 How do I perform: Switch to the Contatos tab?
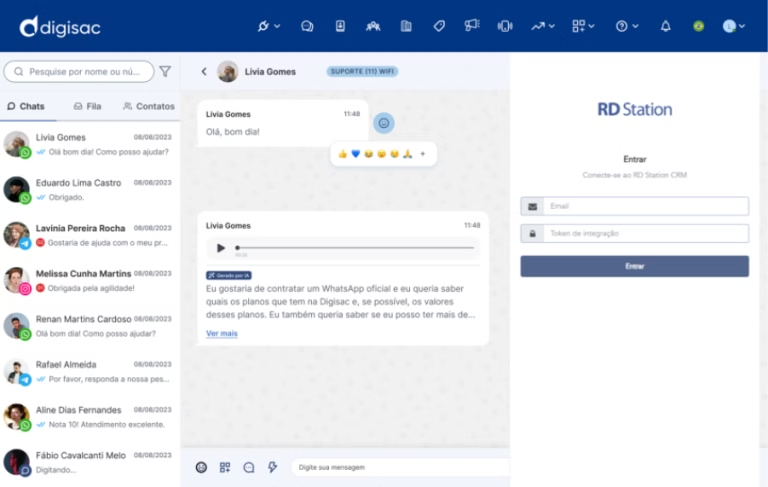[149, 106]
